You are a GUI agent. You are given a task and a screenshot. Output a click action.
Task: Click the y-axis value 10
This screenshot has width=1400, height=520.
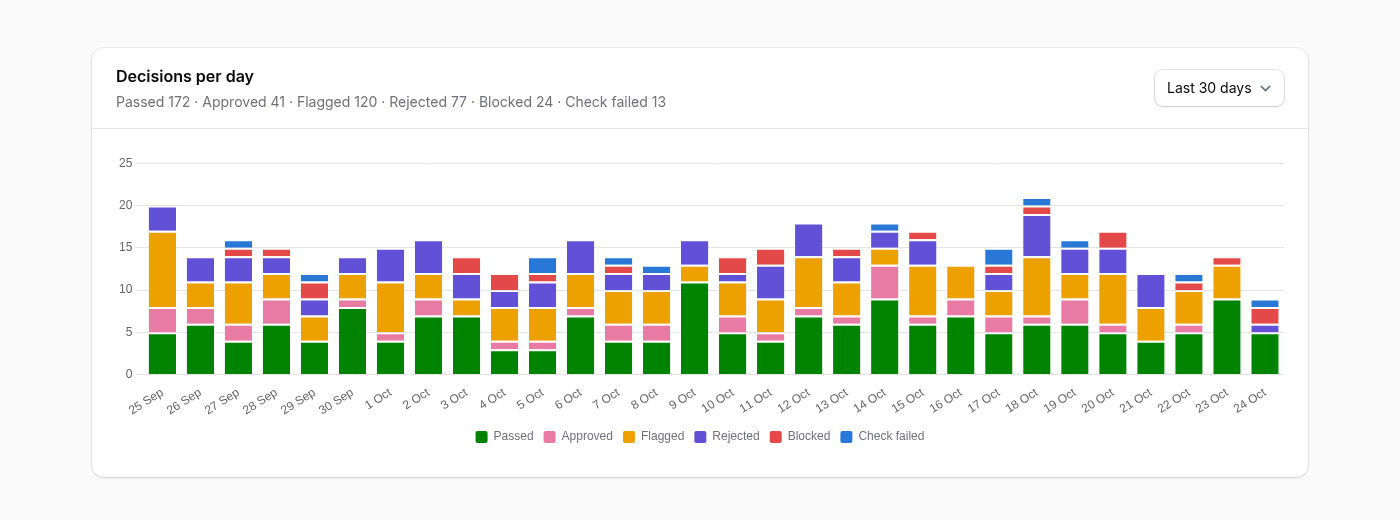(125, 289)
